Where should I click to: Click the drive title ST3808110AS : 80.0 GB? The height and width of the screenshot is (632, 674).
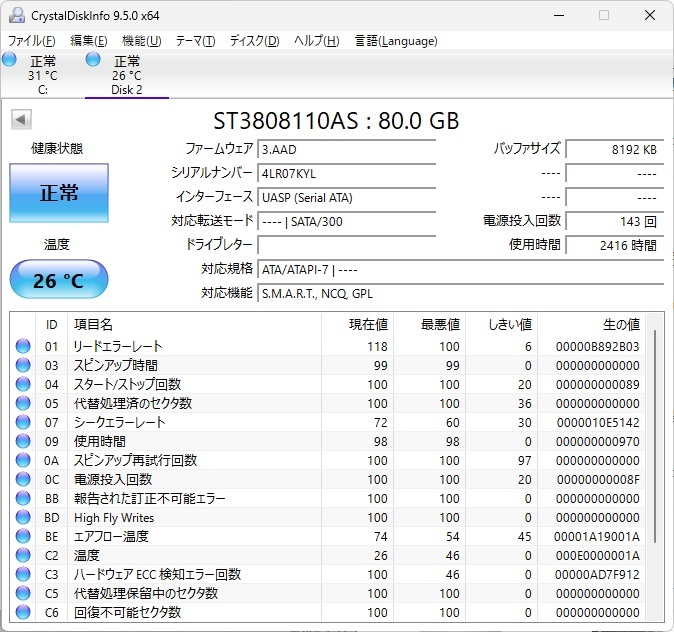[336, 121]
